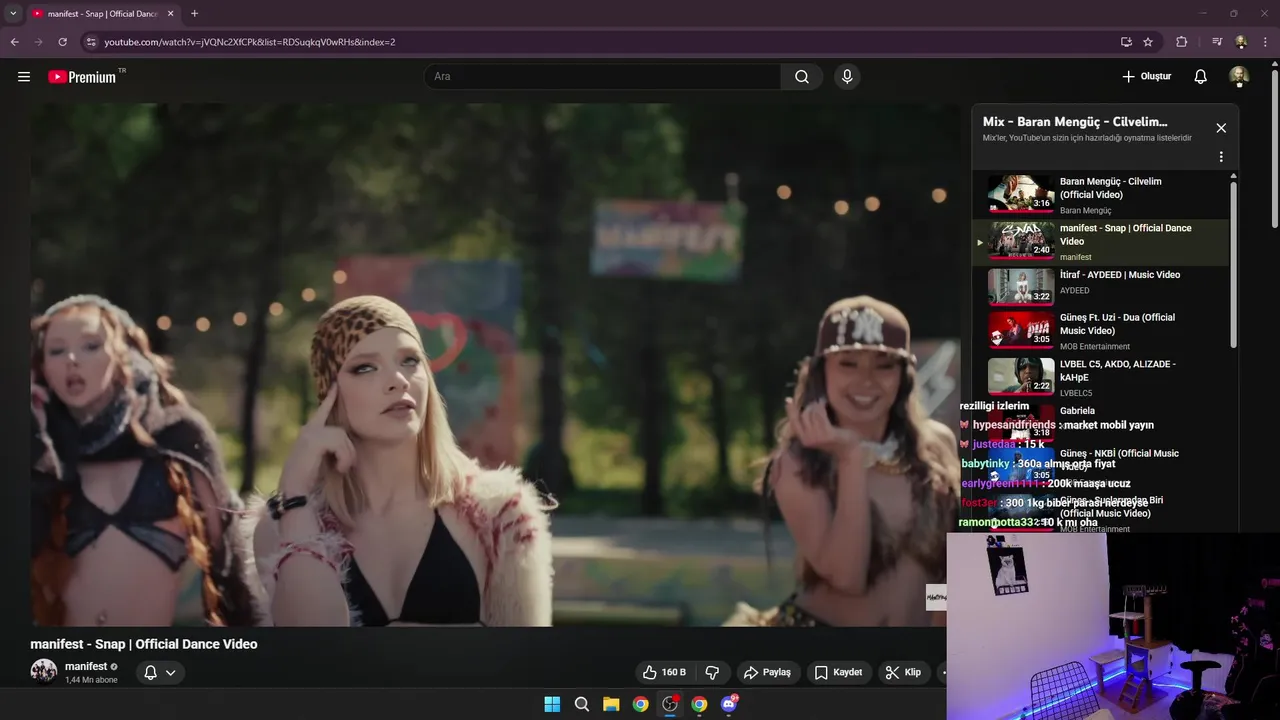
Task: Open Chrome profile avatar
Action: tap(1241, 42)
